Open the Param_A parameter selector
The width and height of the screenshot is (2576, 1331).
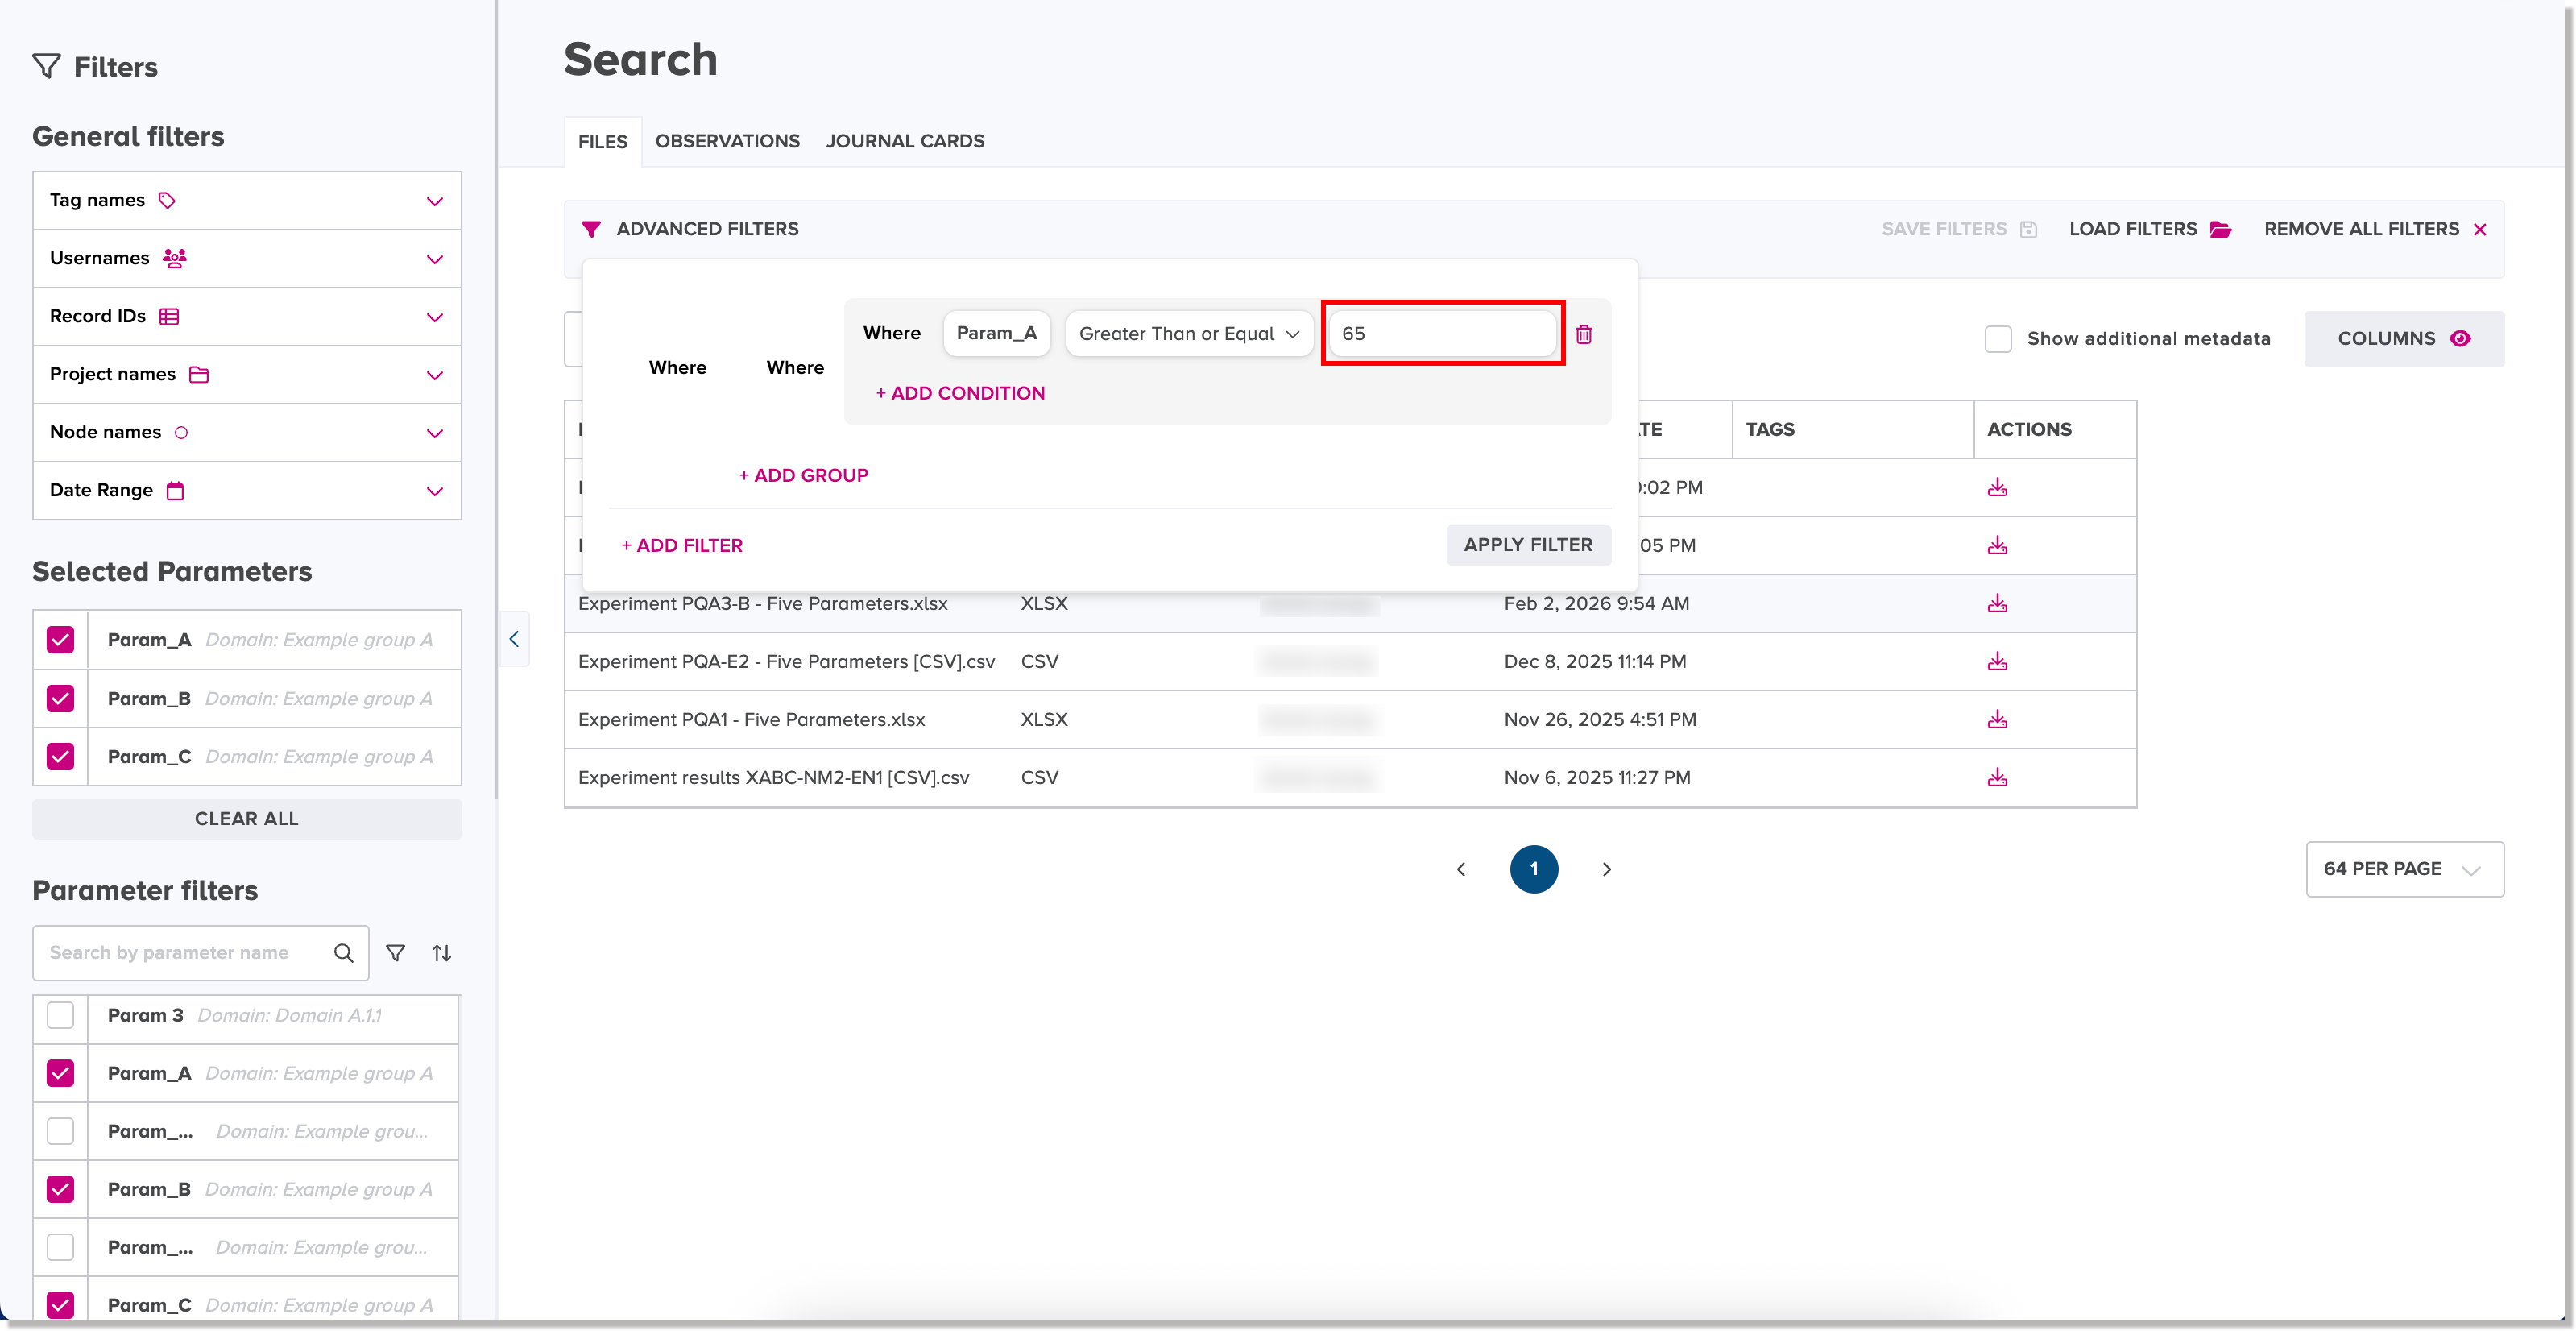point(996,333)
